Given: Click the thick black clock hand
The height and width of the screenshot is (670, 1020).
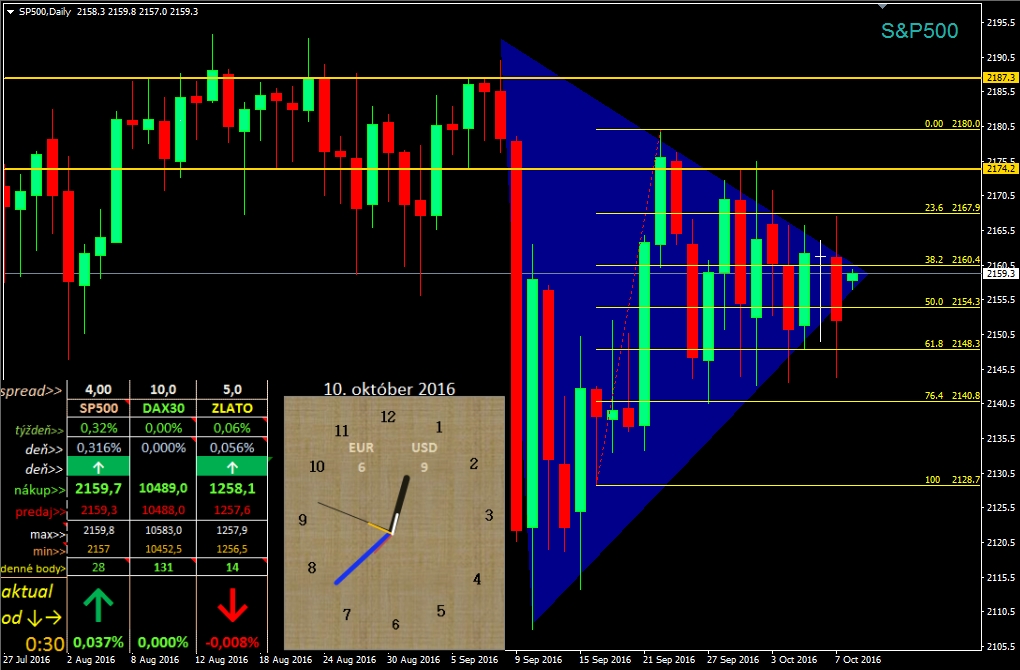Looking at the screenshot, I should click(x=399, y=505).
